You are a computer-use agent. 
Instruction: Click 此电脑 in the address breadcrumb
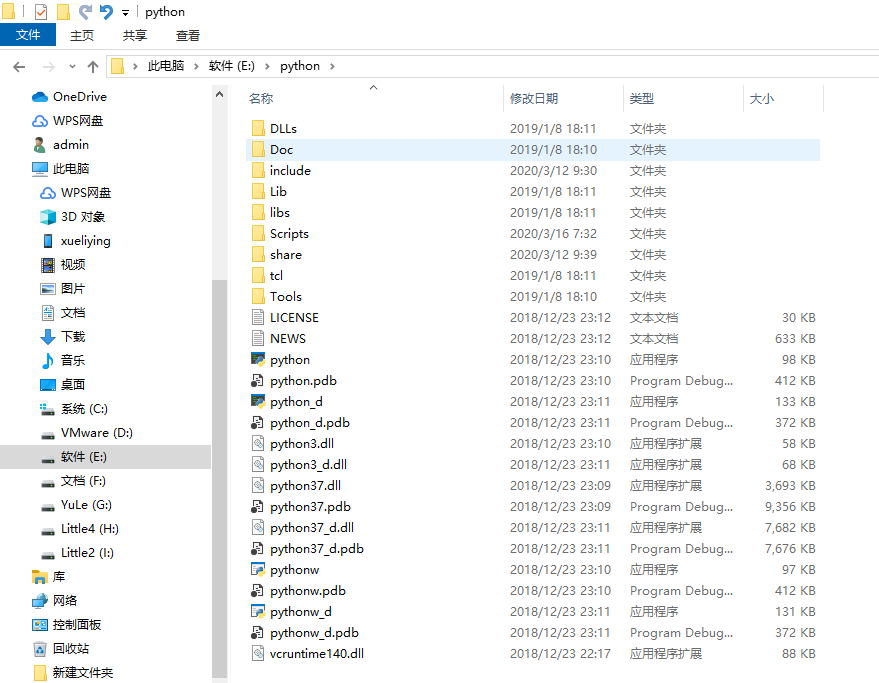coord(166,66)
